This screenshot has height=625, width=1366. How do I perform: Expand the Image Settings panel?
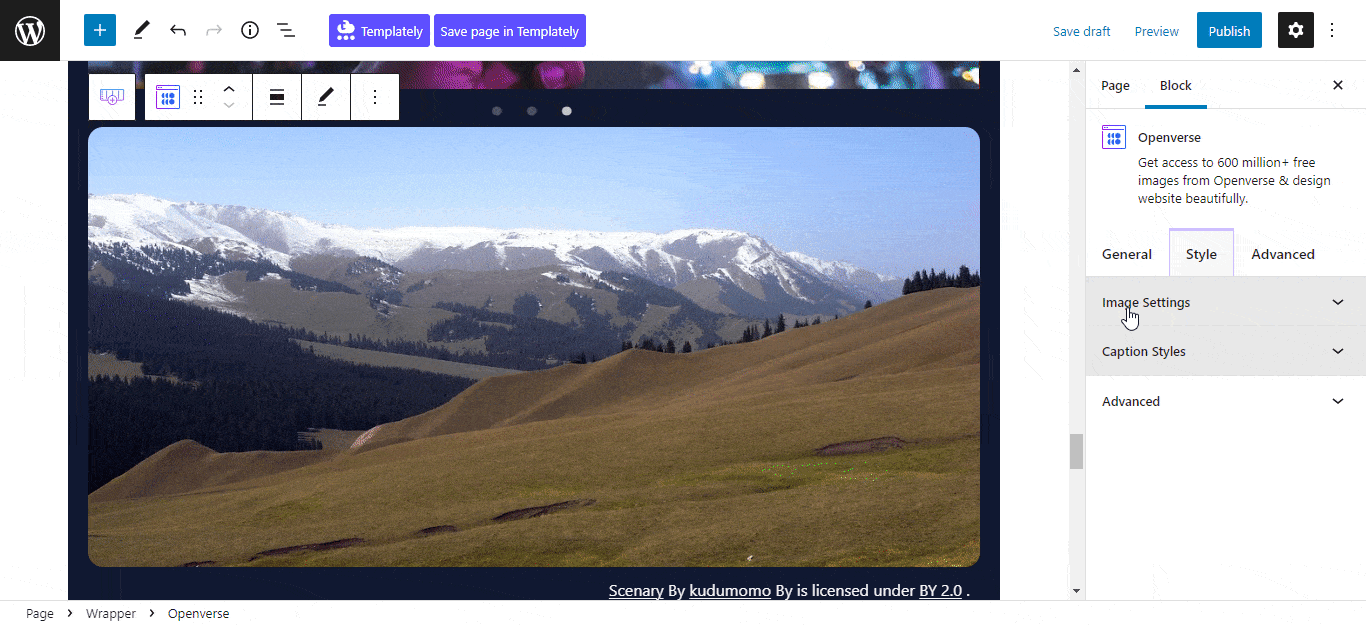1225,302
